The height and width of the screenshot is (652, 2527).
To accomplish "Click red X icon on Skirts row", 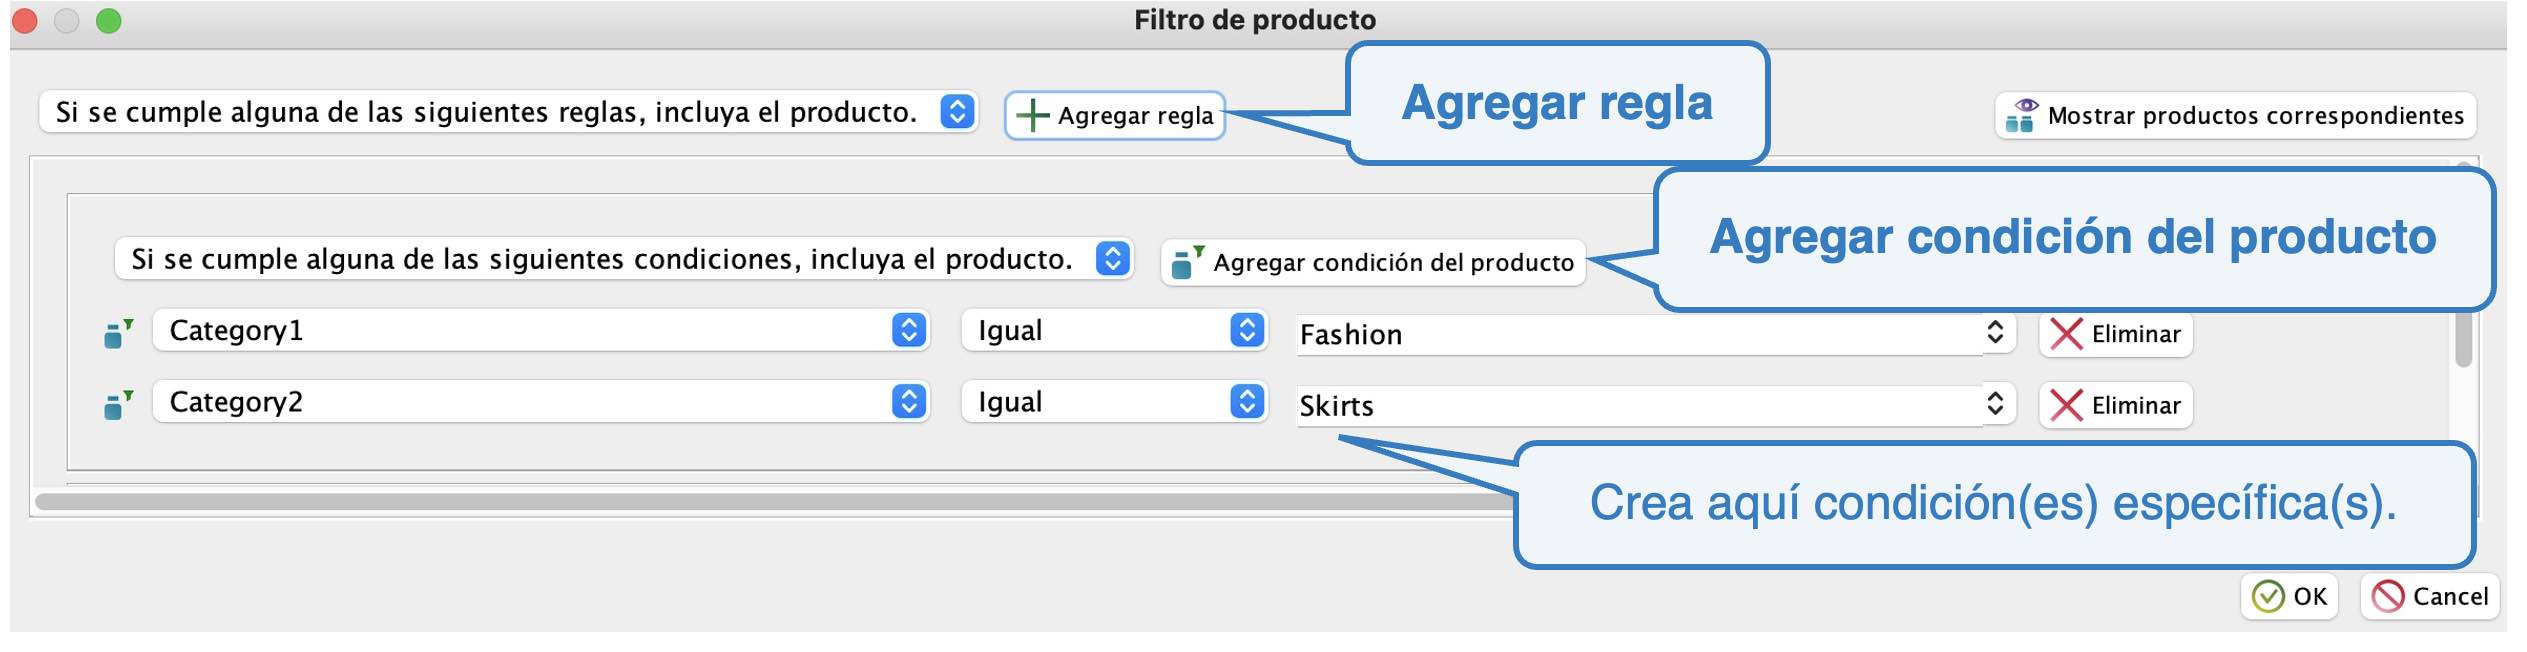I will (x=2066, y=405).
